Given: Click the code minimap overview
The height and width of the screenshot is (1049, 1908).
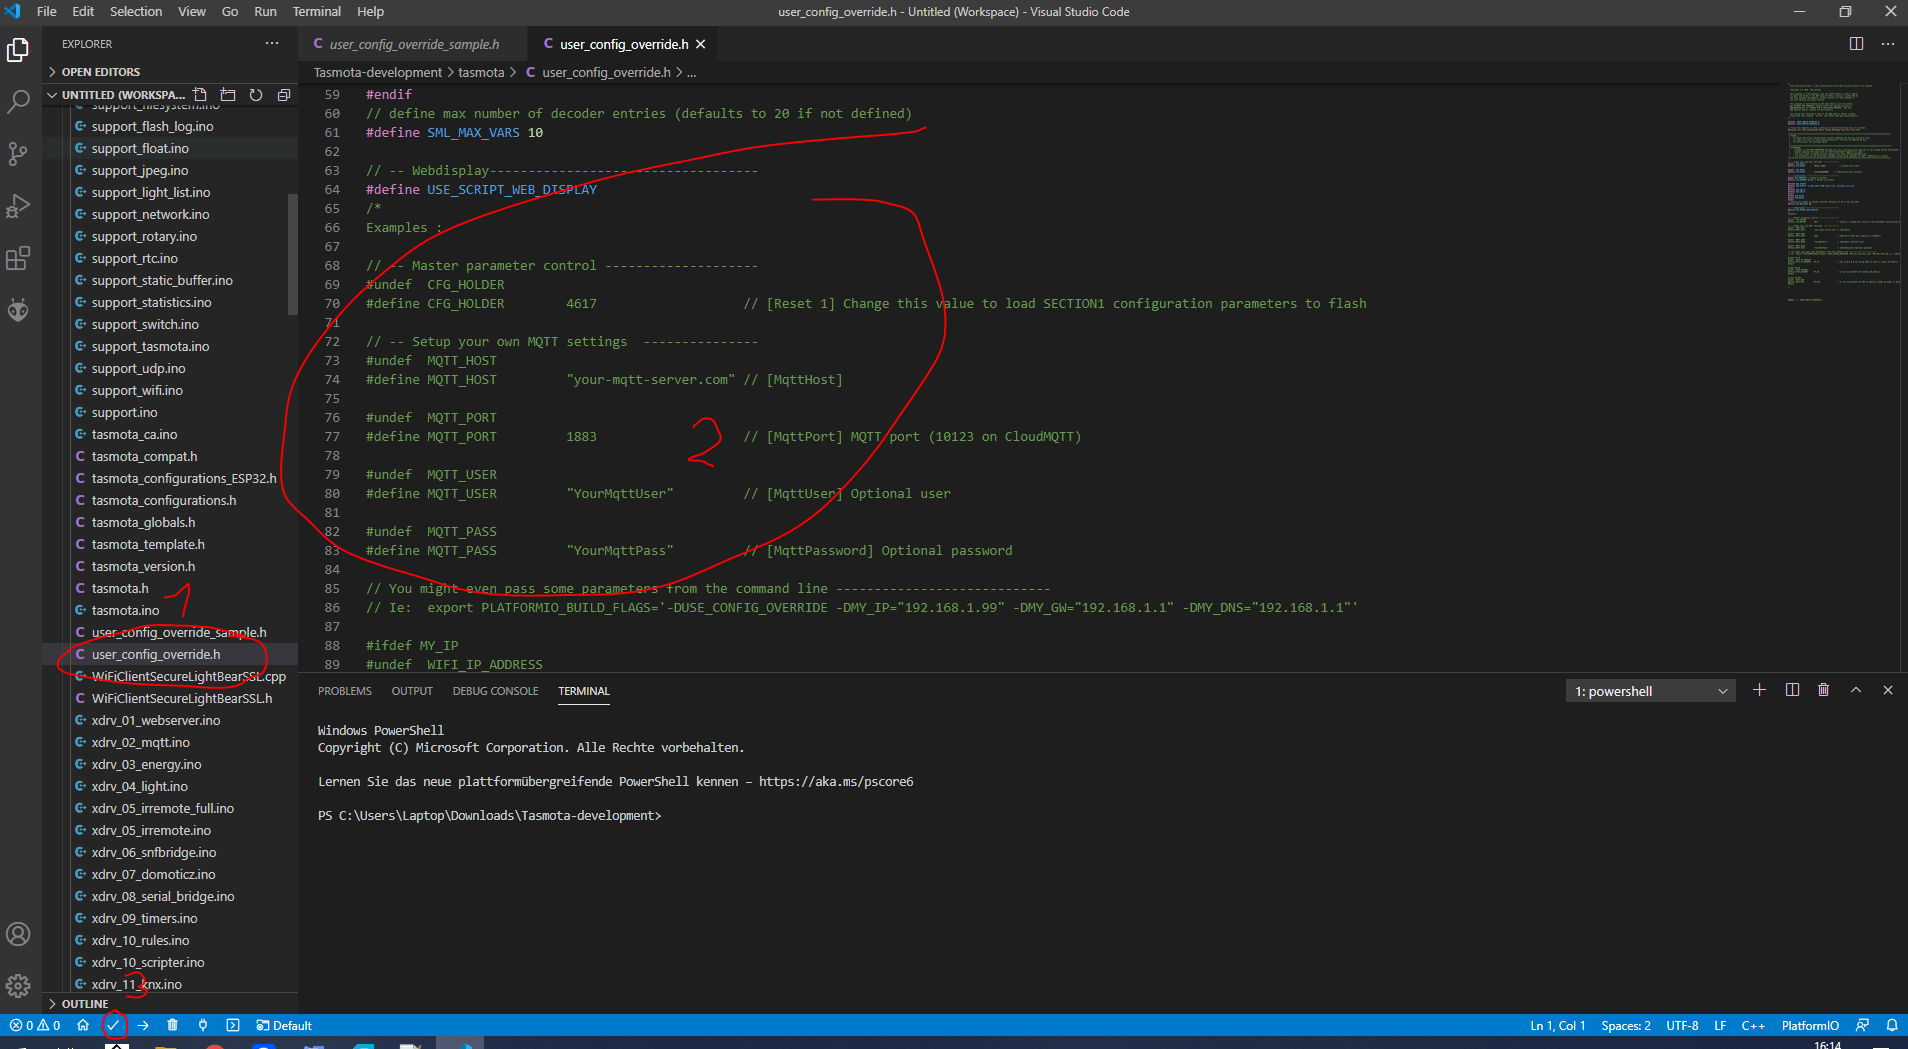Looking at the screenshot, I should click(x=1842, y=192).
